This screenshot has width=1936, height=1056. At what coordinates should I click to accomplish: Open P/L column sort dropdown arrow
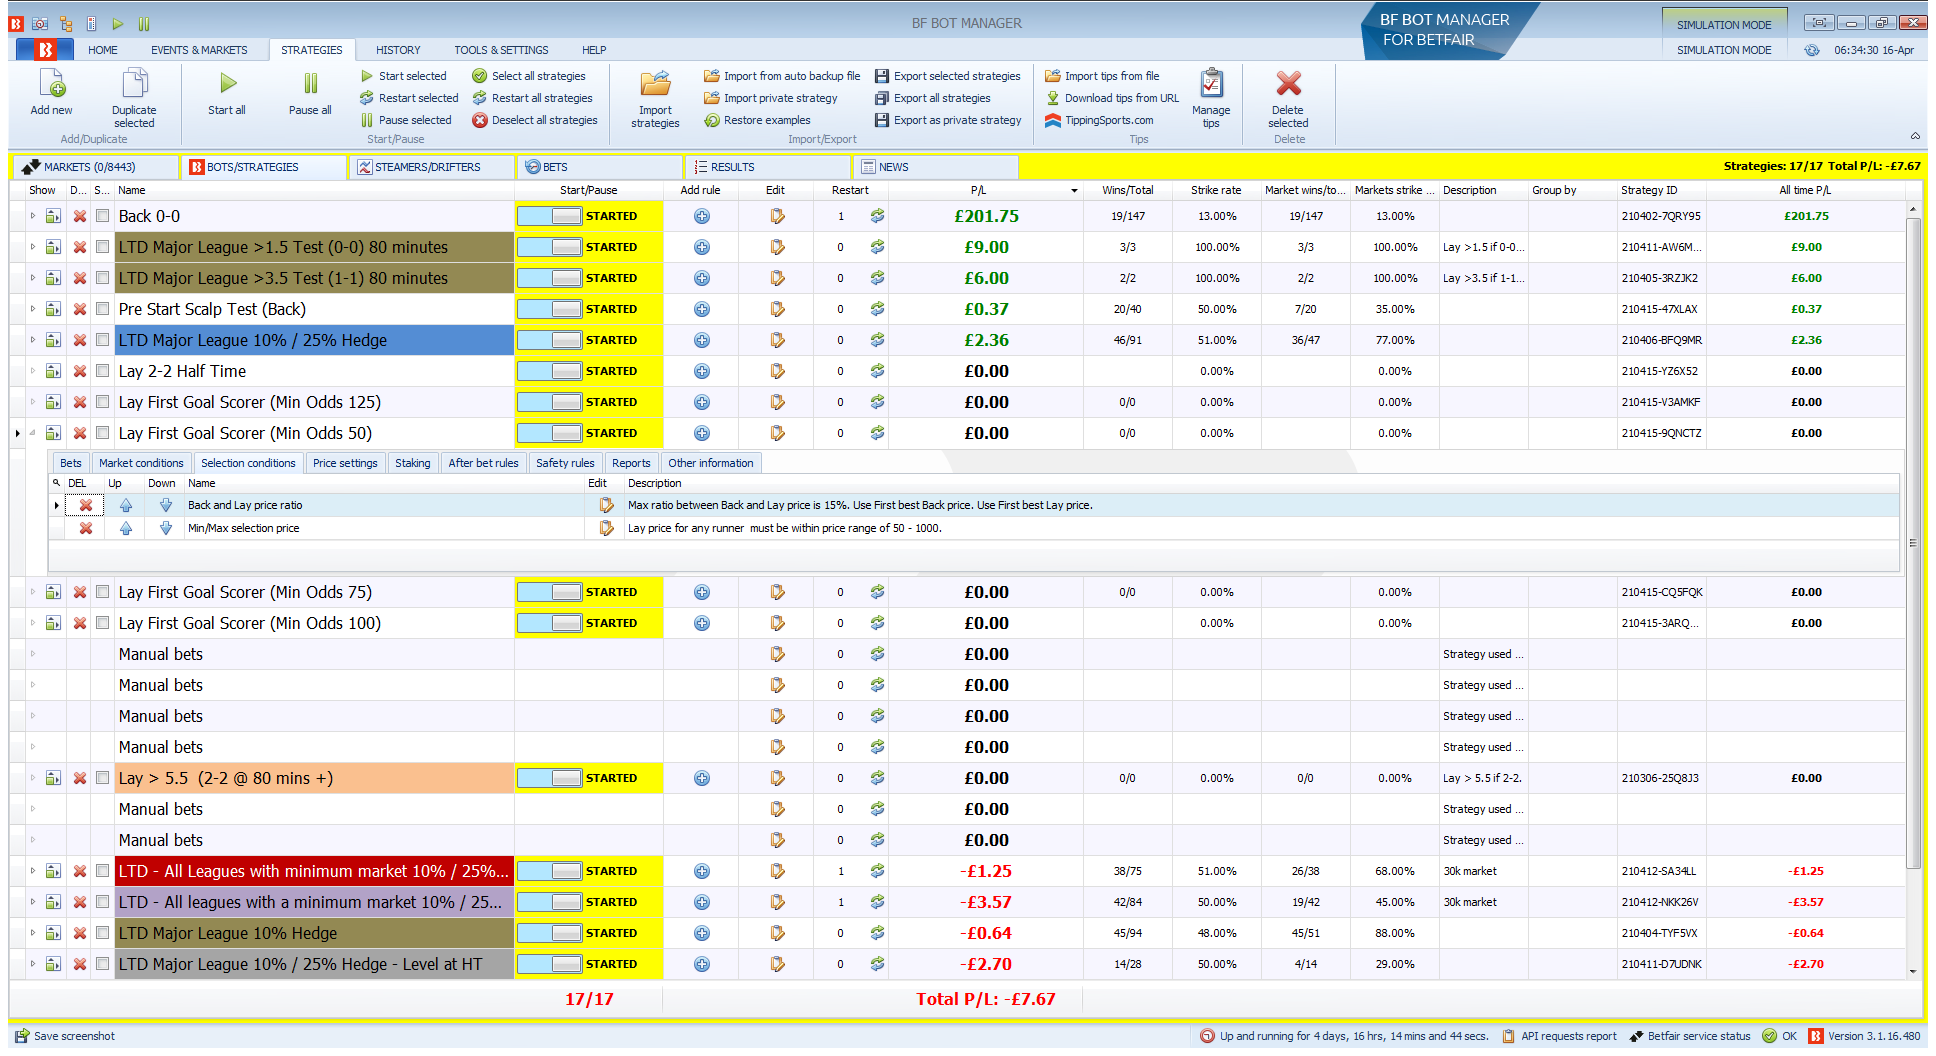coord(1074,190)
